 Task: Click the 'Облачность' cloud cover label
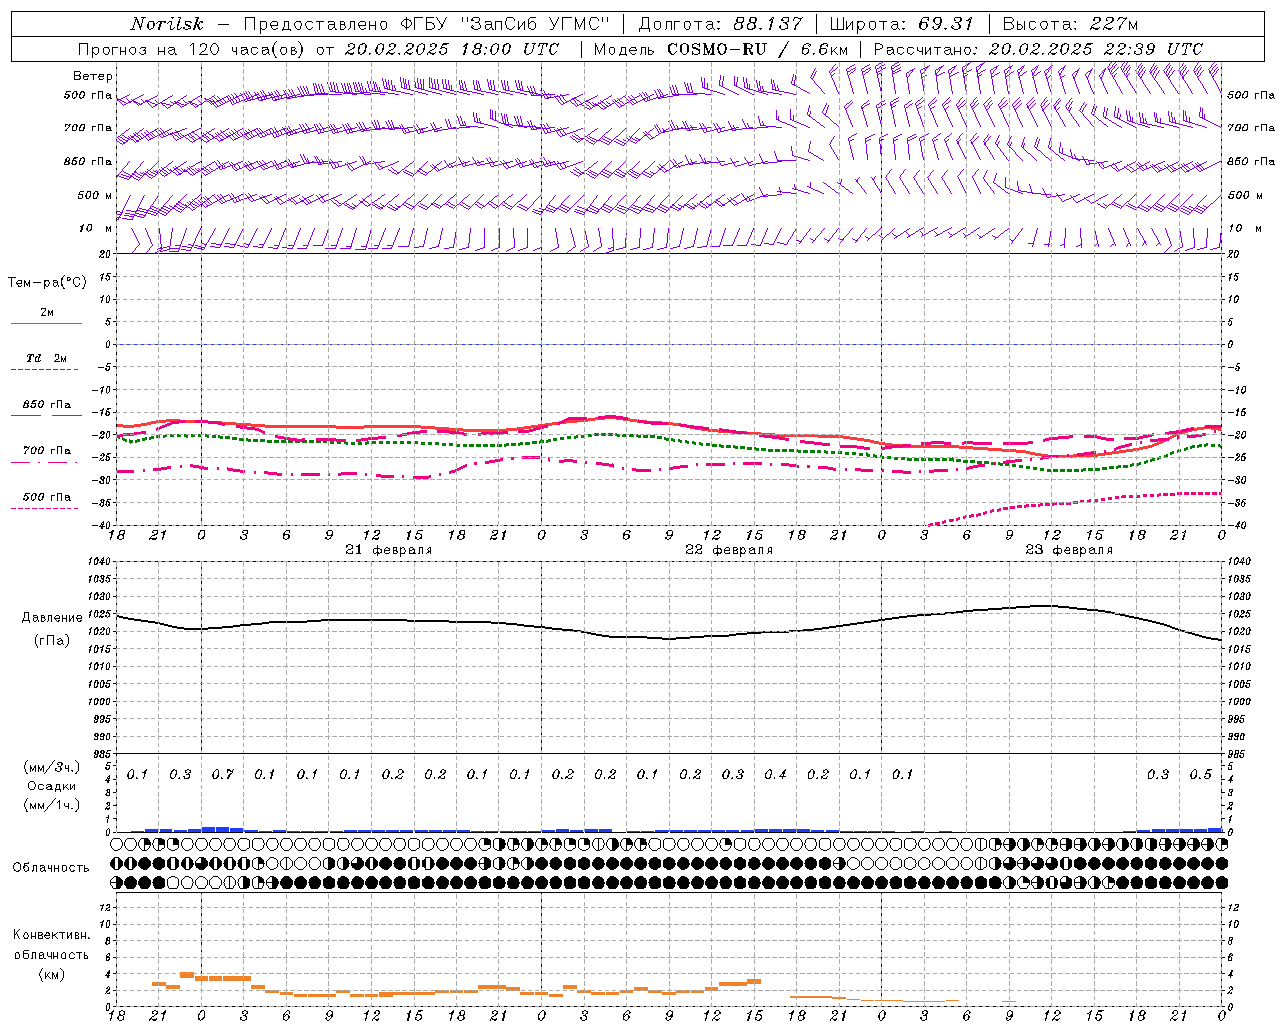point(51,868)
